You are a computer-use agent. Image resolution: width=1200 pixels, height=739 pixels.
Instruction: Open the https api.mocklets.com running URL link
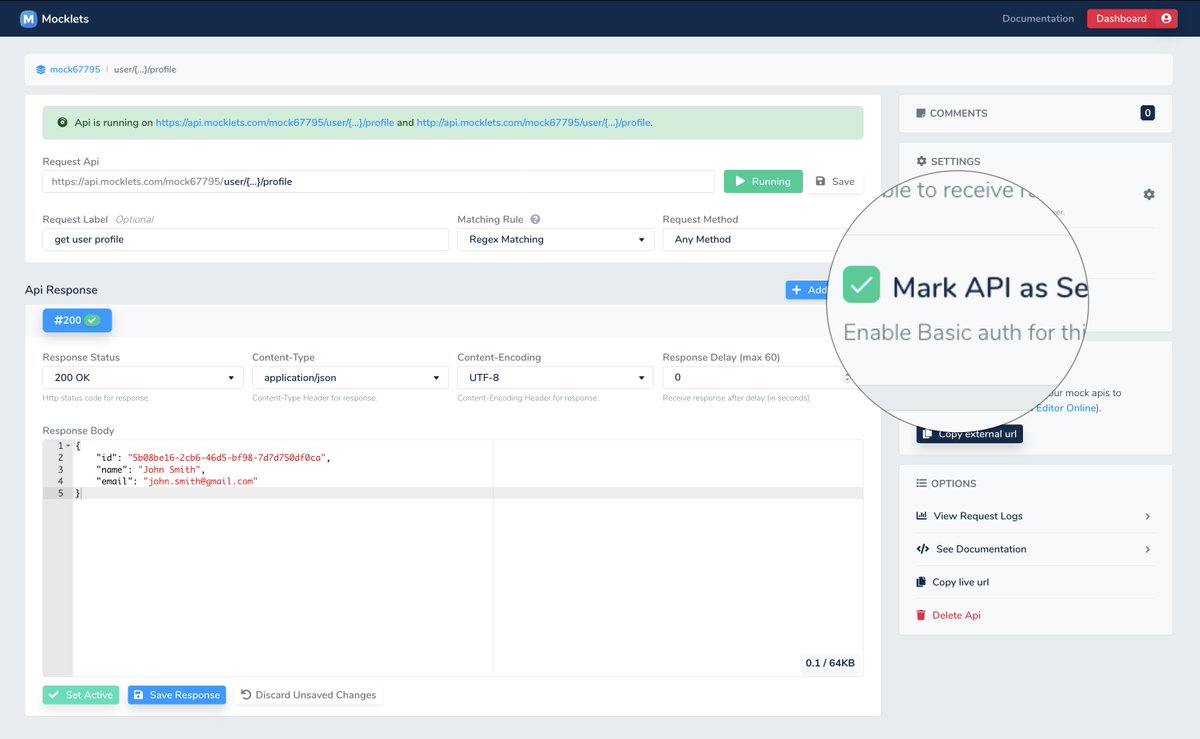(x=275, y=123)
